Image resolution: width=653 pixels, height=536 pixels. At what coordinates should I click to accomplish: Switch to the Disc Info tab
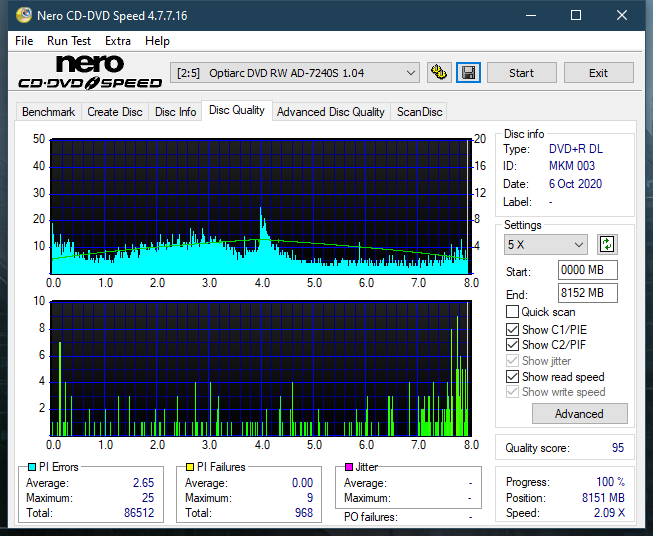[175, 112]
